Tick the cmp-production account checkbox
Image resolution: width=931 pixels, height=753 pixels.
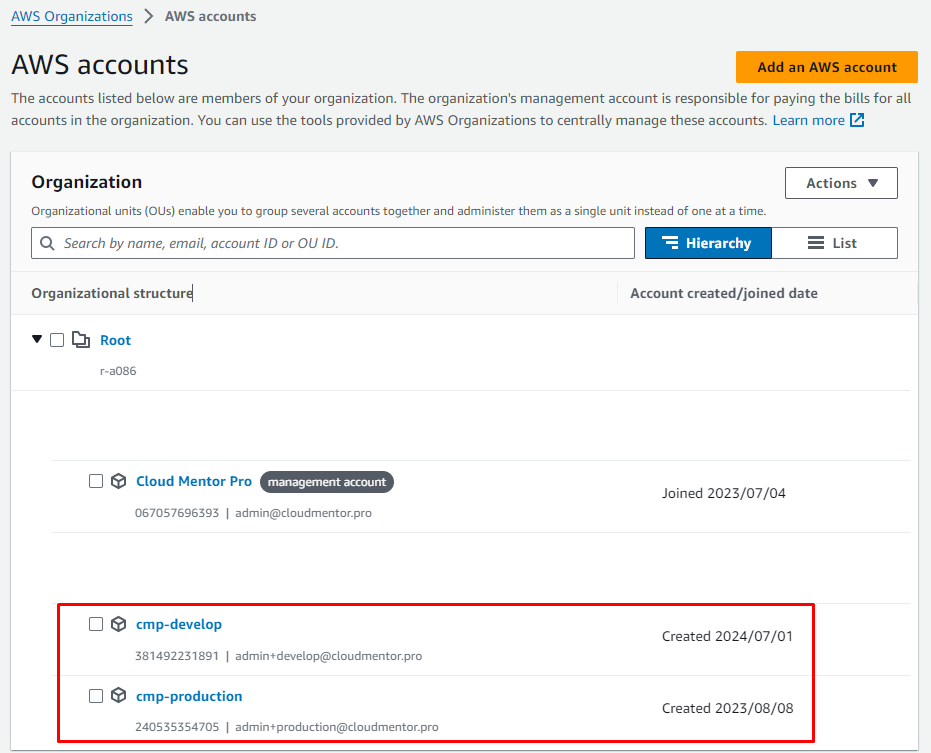96,696
